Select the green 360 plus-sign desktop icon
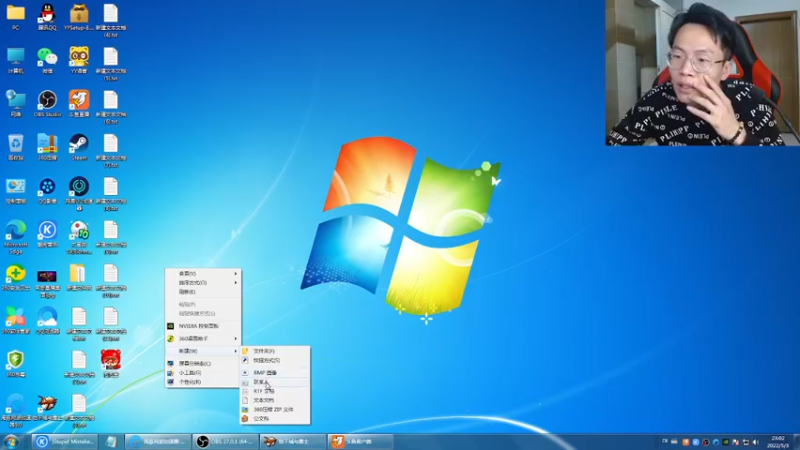 [15, 277]
